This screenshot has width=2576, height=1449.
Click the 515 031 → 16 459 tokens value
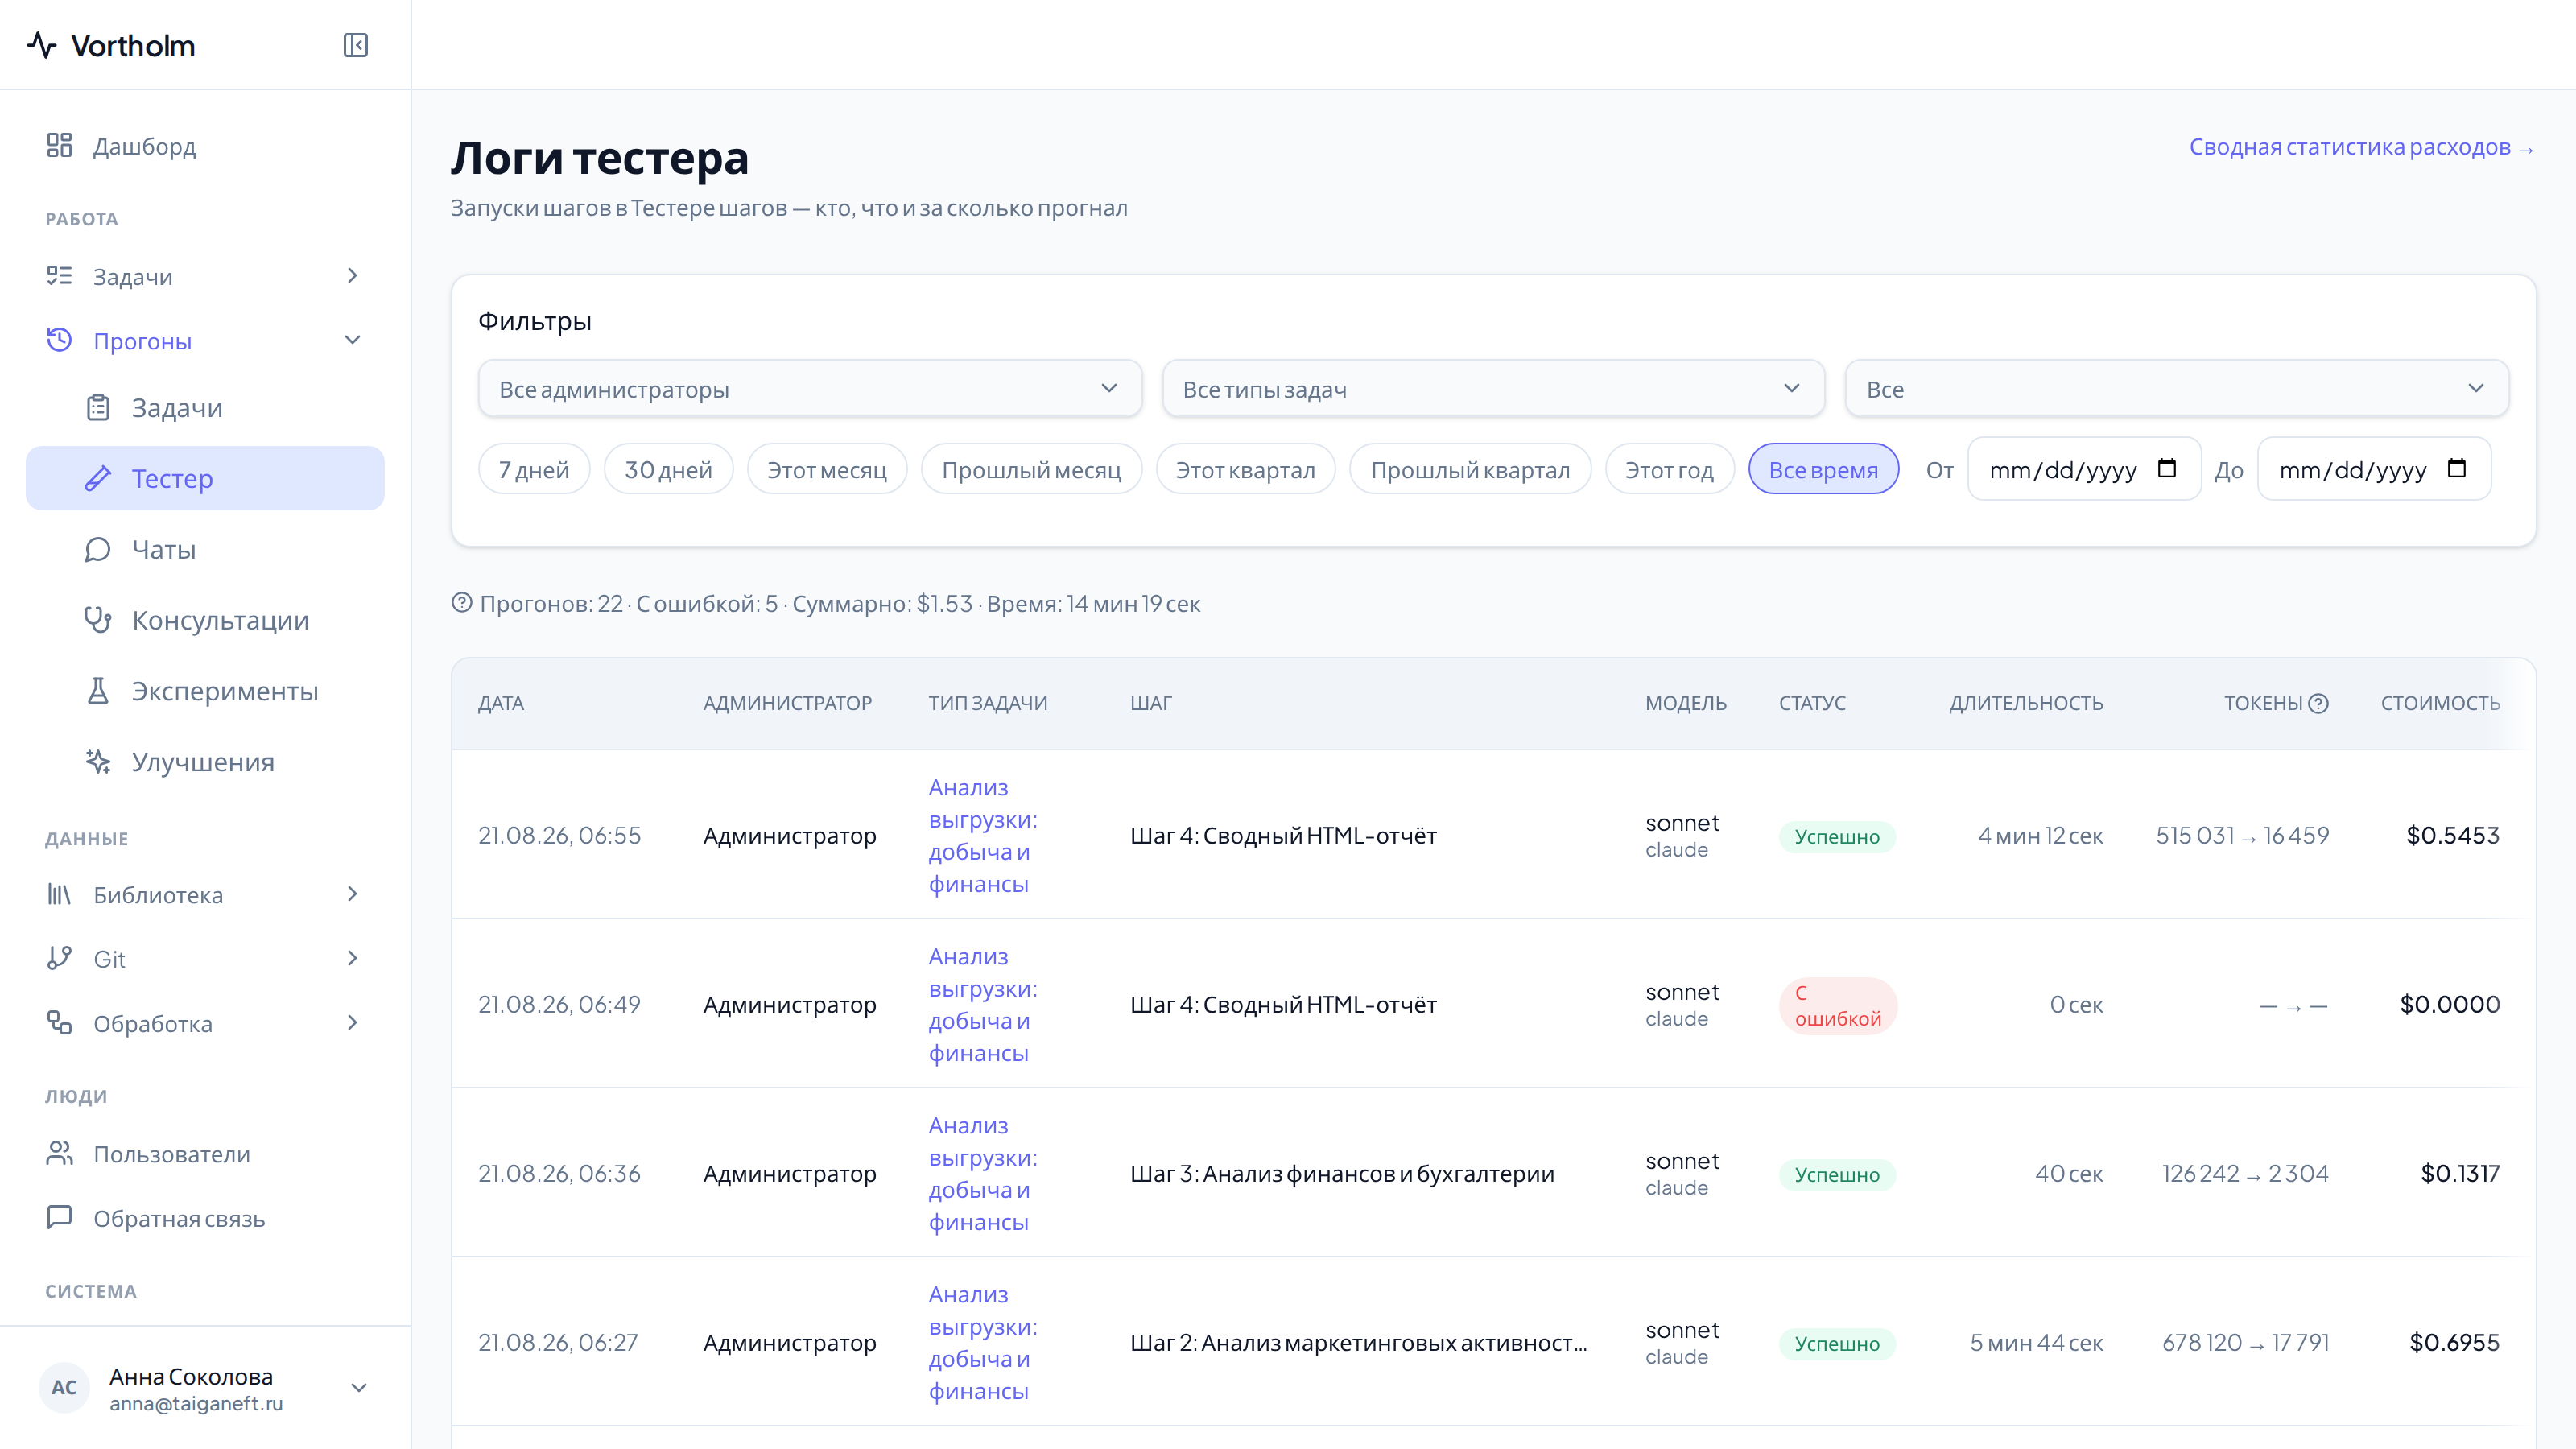pyautogui.click(x=2242, y=835)
